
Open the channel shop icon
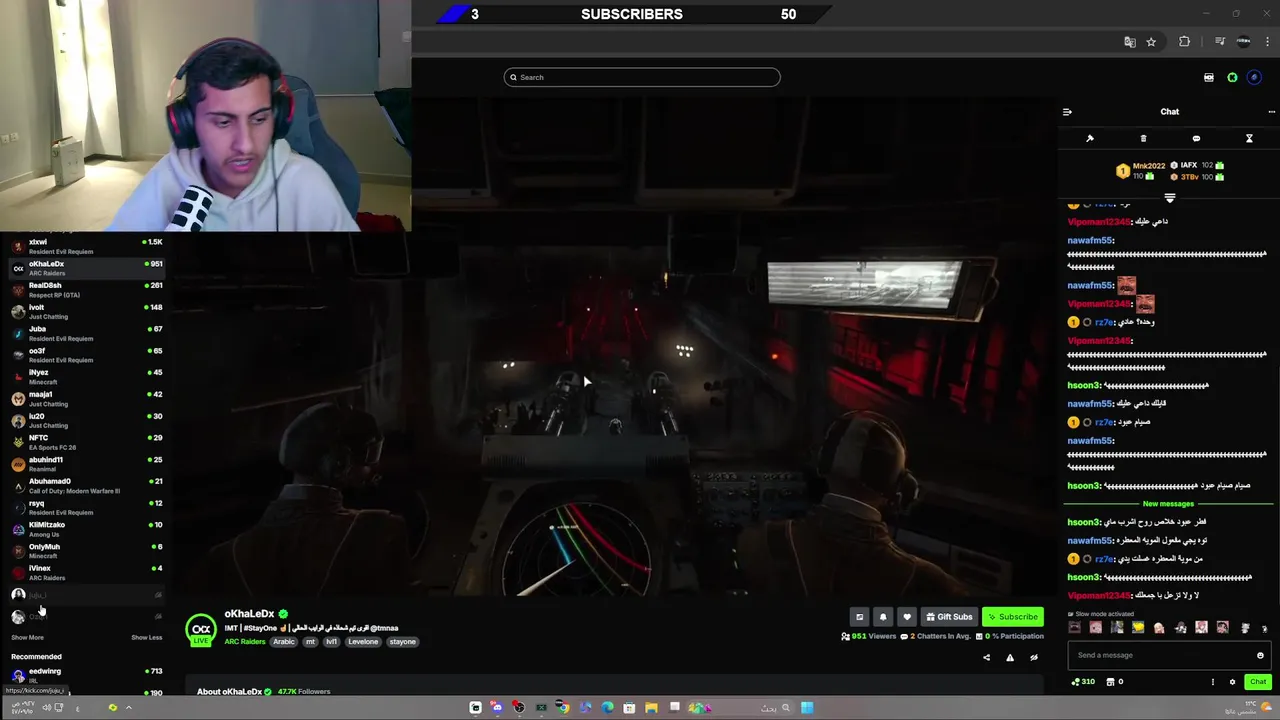coord(1110,682)
